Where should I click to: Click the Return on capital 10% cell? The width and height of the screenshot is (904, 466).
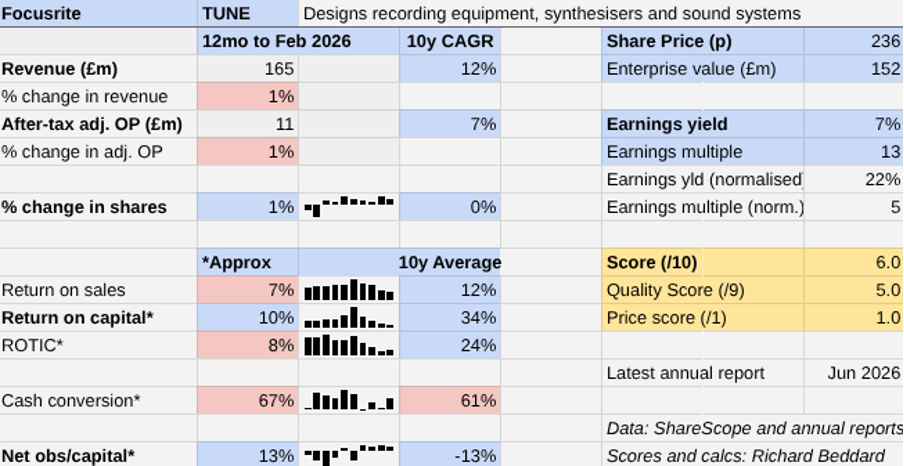point(248,318)
